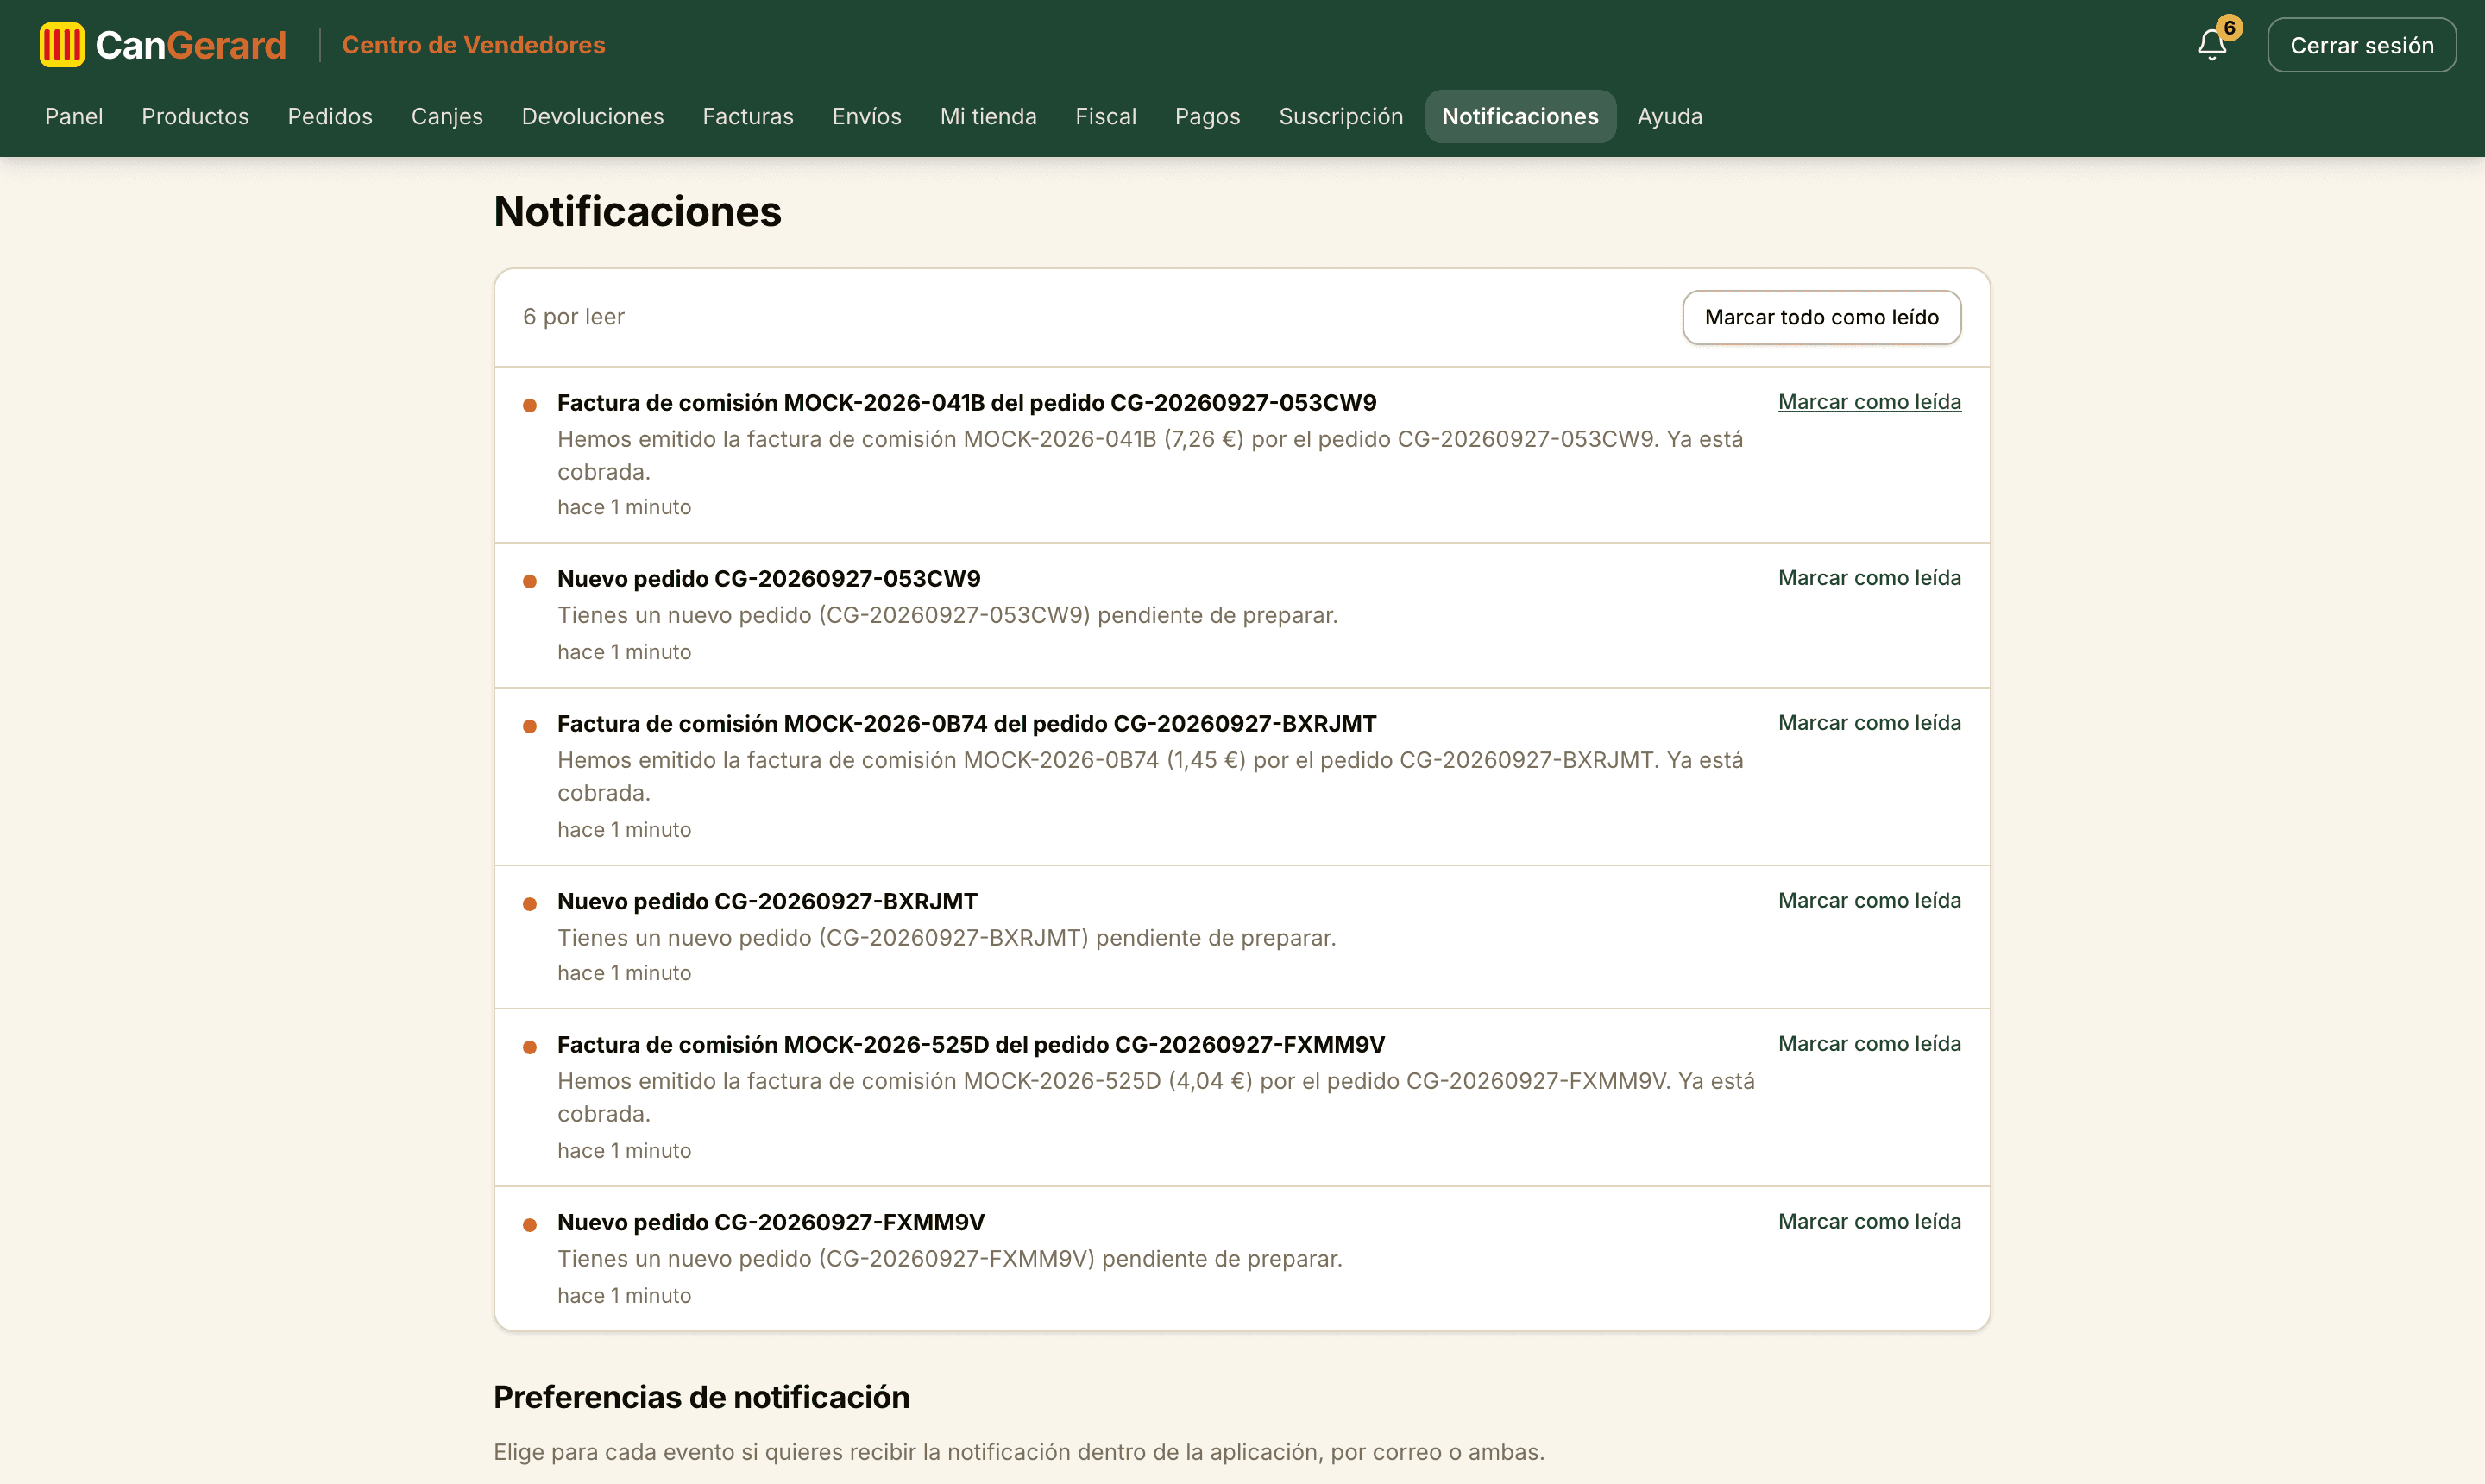Click the '6 por leer' counter text
This screenshot has height=1484, width=2485.
coord(573,317)
